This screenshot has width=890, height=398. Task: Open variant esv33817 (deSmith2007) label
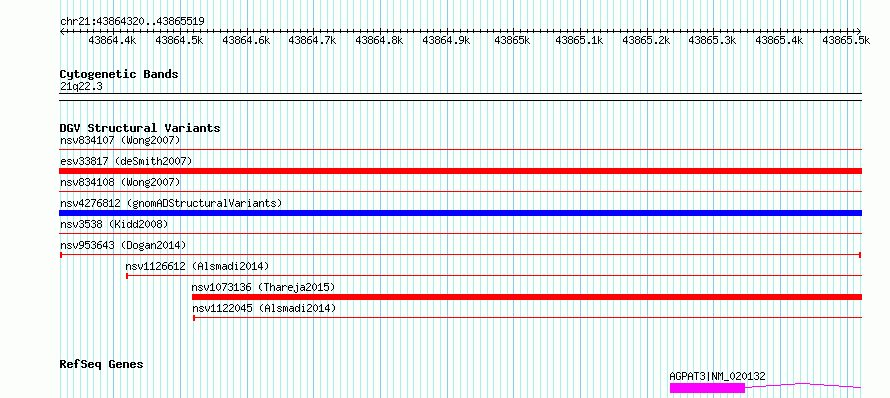[x=126, y=161]
